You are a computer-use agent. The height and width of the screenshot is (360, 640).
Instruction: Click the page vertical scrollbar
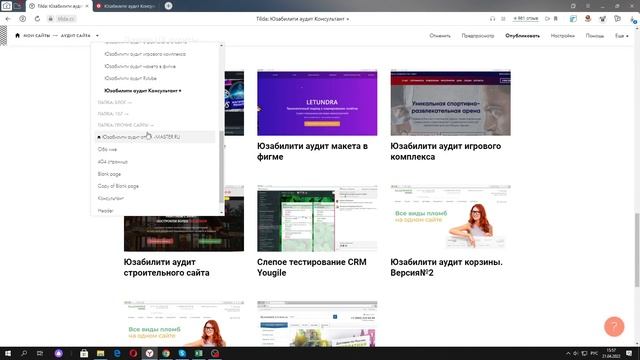tap(637, 250)
